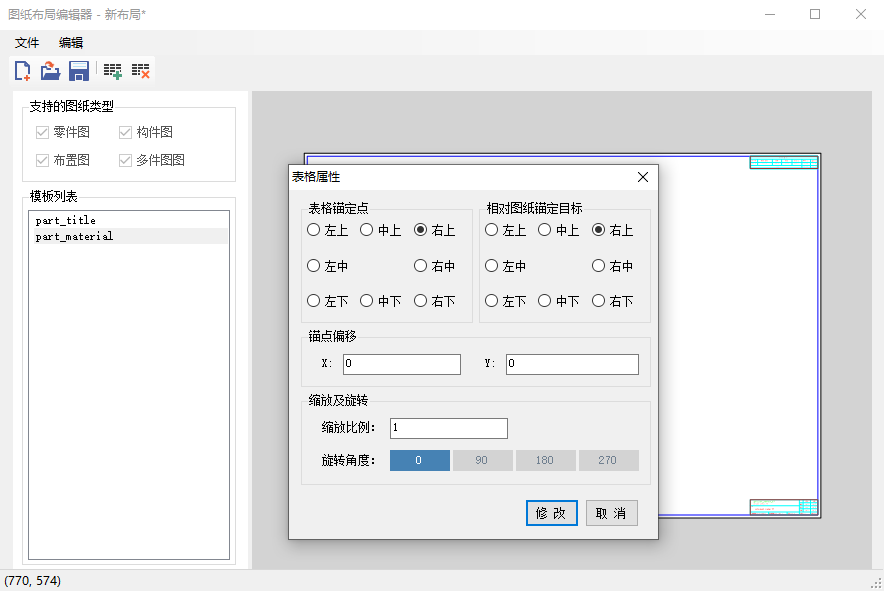
Task: Open a layout file with the folder icon
Action: (50, 71)
